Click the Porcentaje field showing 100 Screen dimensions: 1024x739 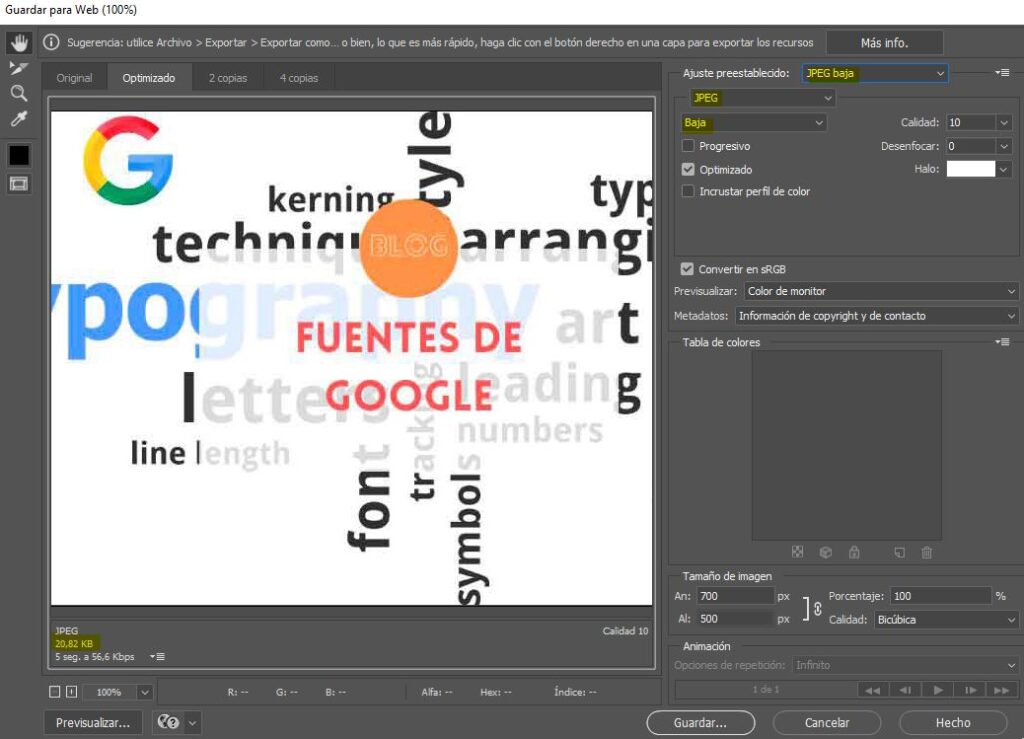coord(941,596)
